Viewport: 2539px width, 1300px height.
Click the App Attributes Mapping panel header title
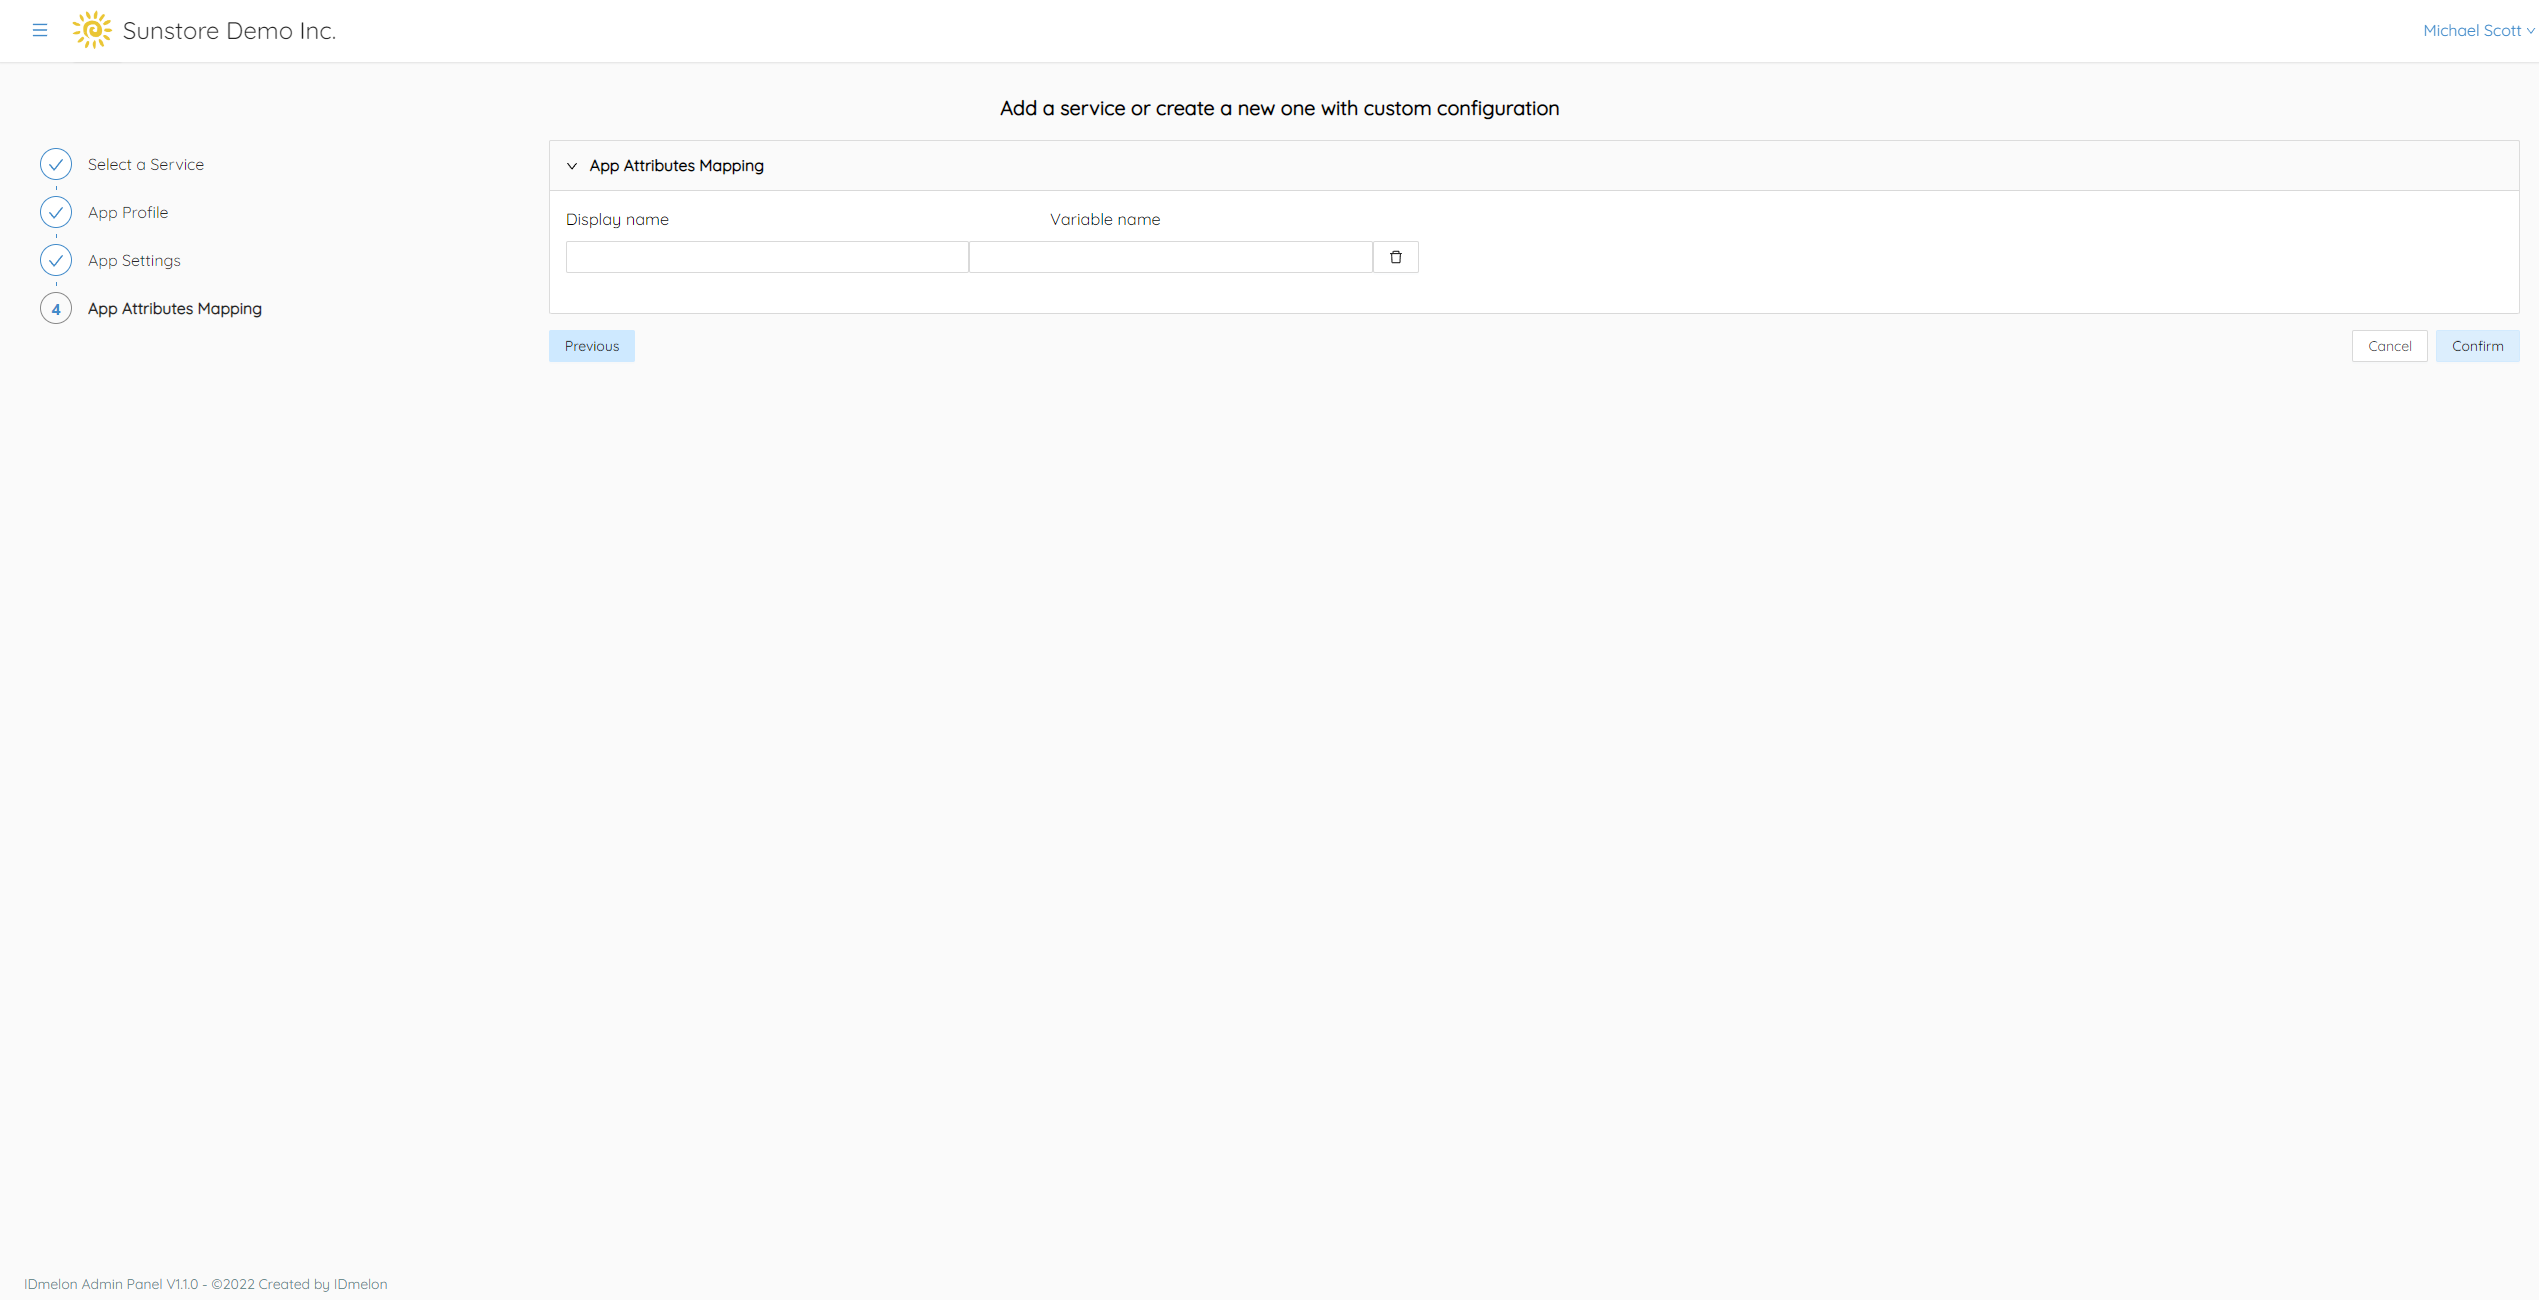[x=676, y=166]
